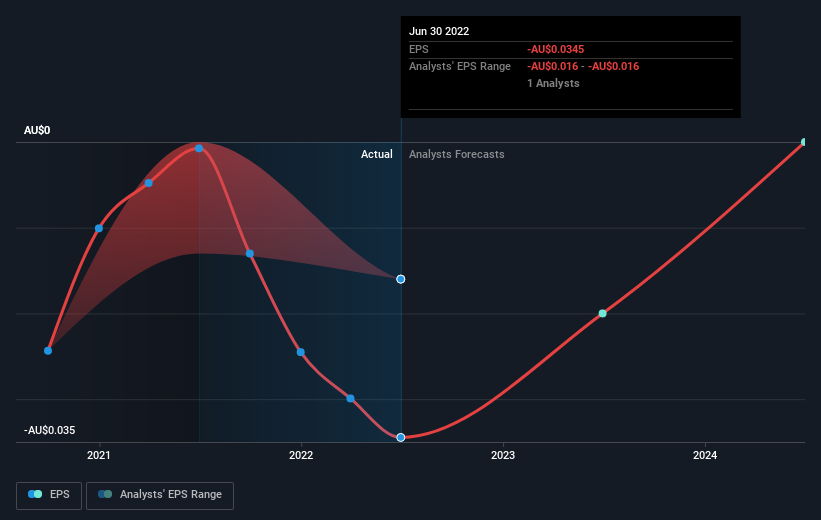Click EPS point between 2021 and peak
The height and width of the screenshot is (520, 821).
pos(149,183)
